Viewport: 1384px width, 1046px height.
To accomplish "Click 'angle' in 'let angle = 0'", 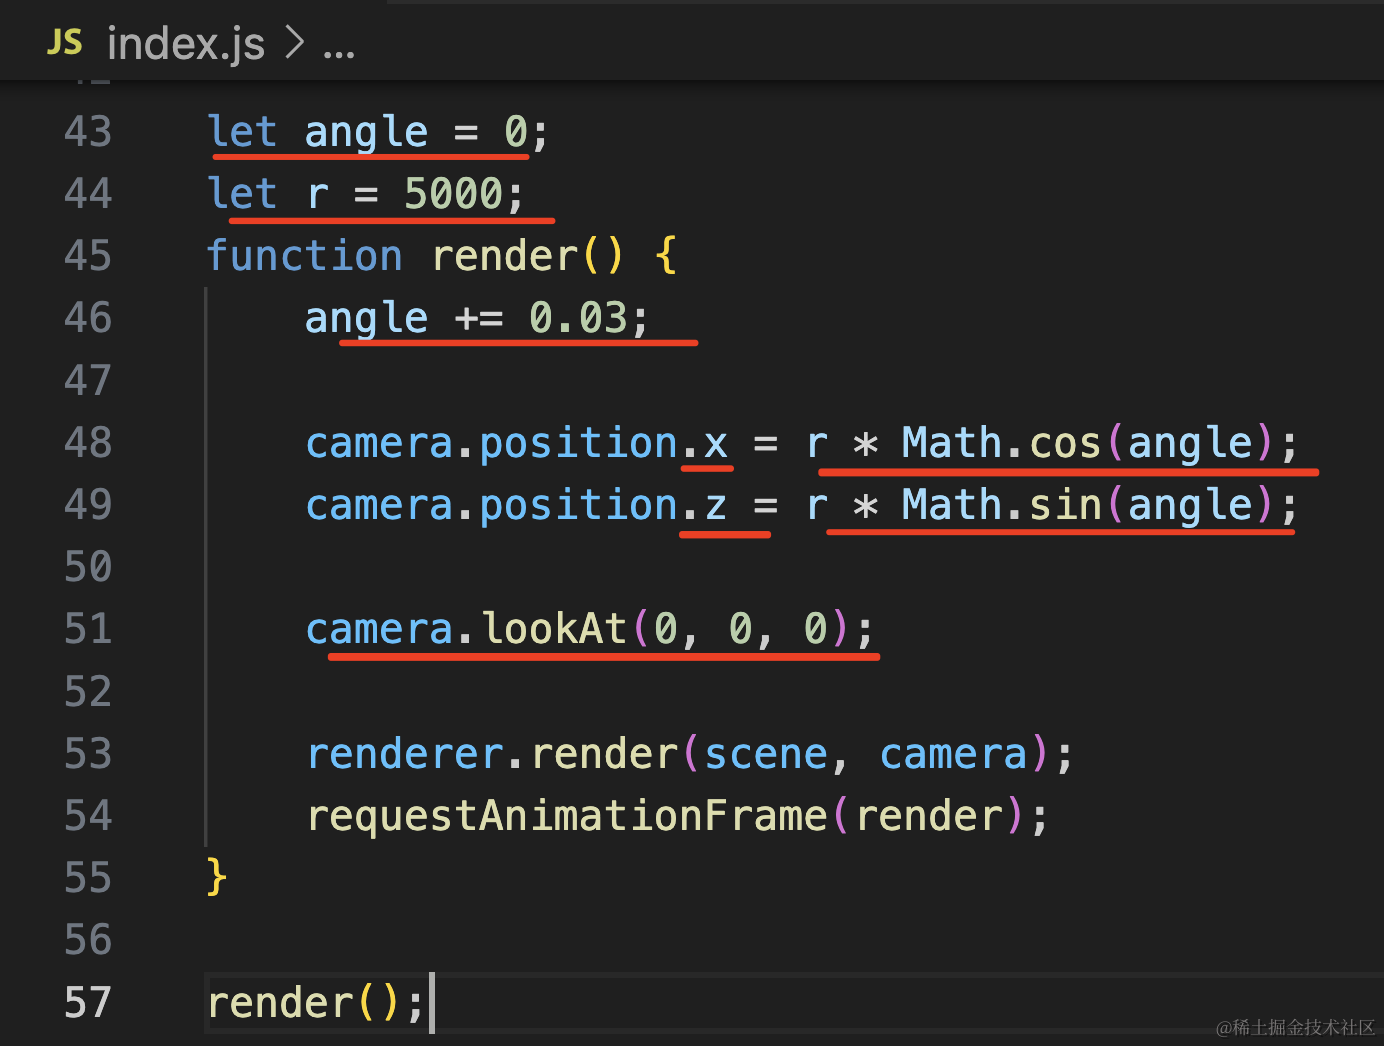I will [366, 134].
